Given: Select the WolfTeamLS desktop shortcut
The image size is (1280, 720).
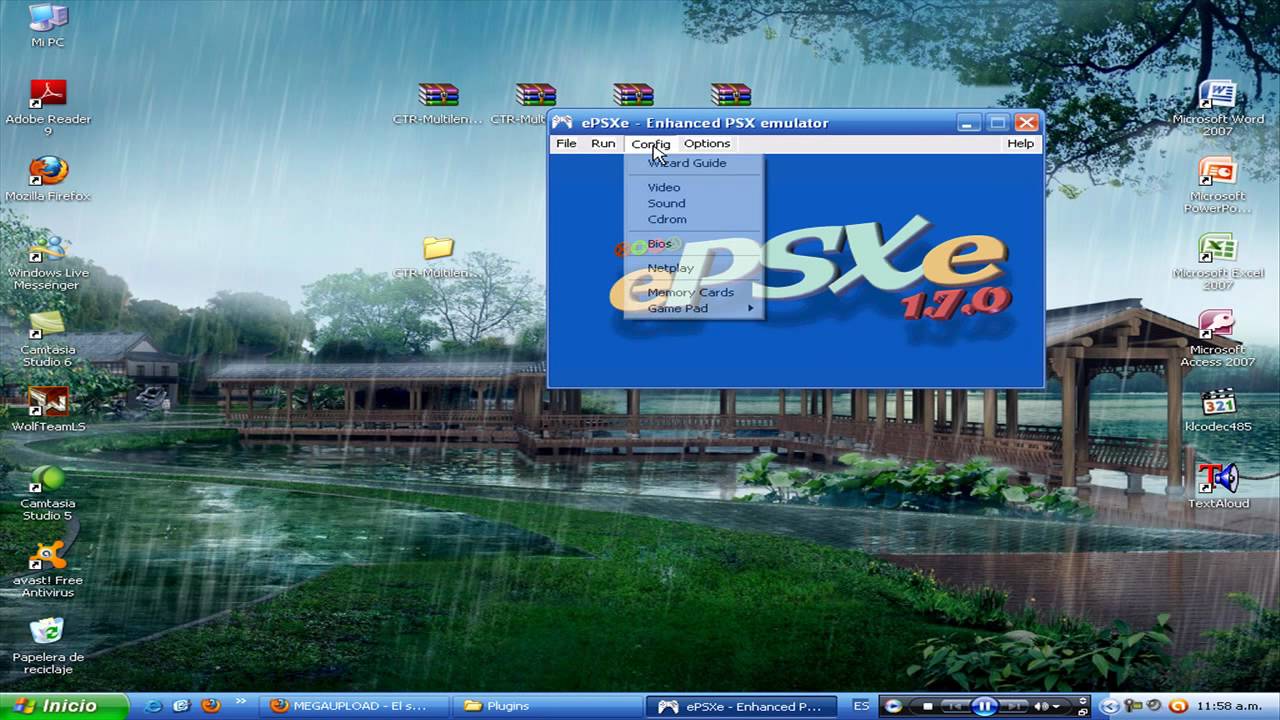Looking at the screenshot, I should coord(47,409).
